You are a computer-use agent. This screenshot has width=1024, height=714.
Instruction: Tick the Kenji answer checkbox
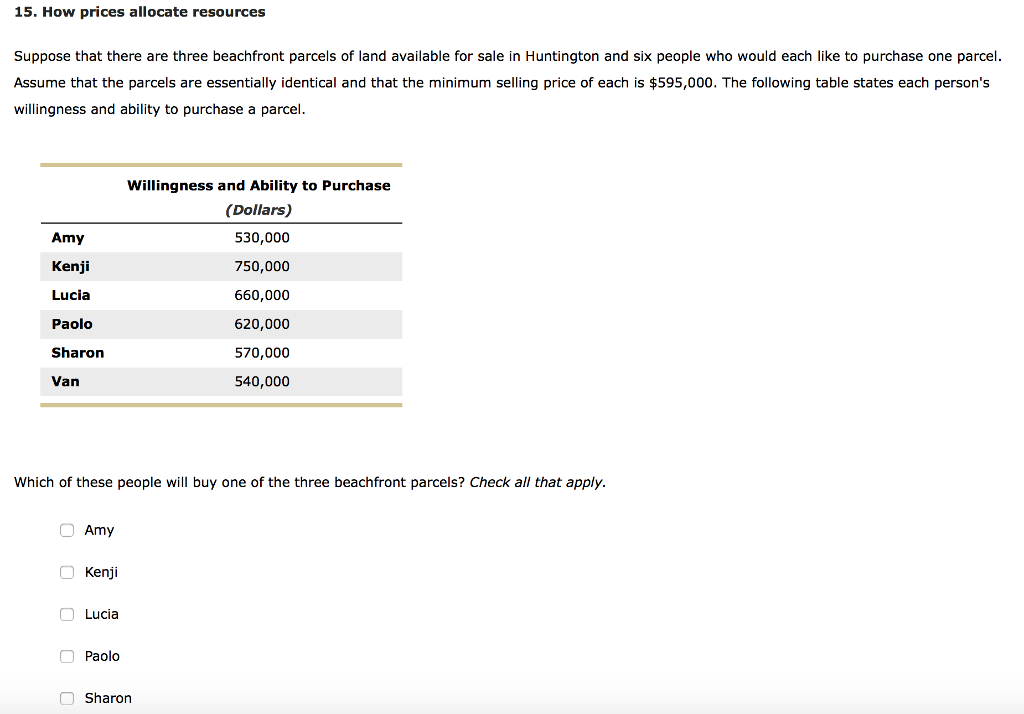tap(67, 572)
